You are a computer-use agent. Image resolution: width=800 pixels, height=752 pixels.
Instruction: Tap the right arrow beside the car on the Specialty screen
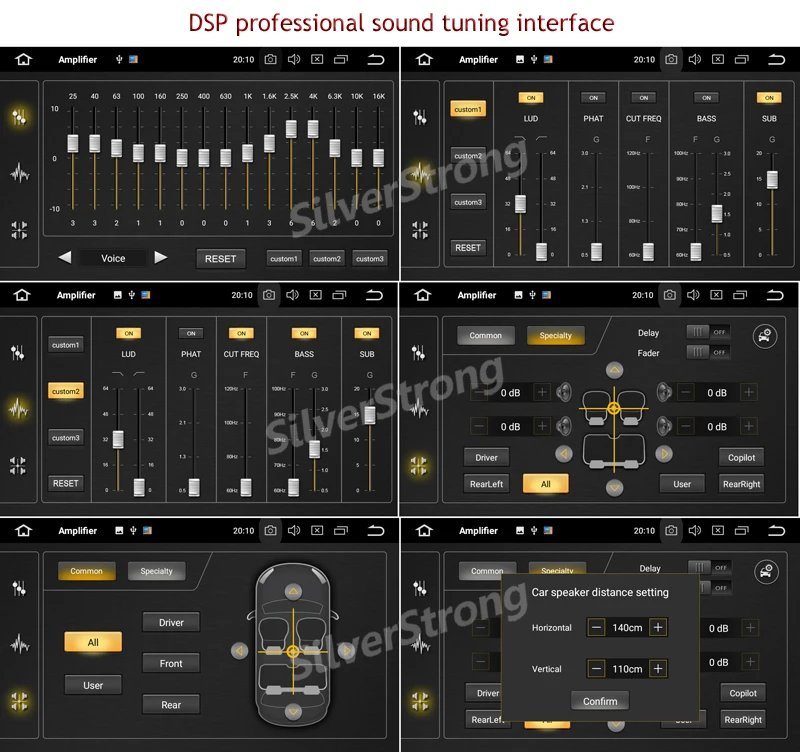click(664, 454)
